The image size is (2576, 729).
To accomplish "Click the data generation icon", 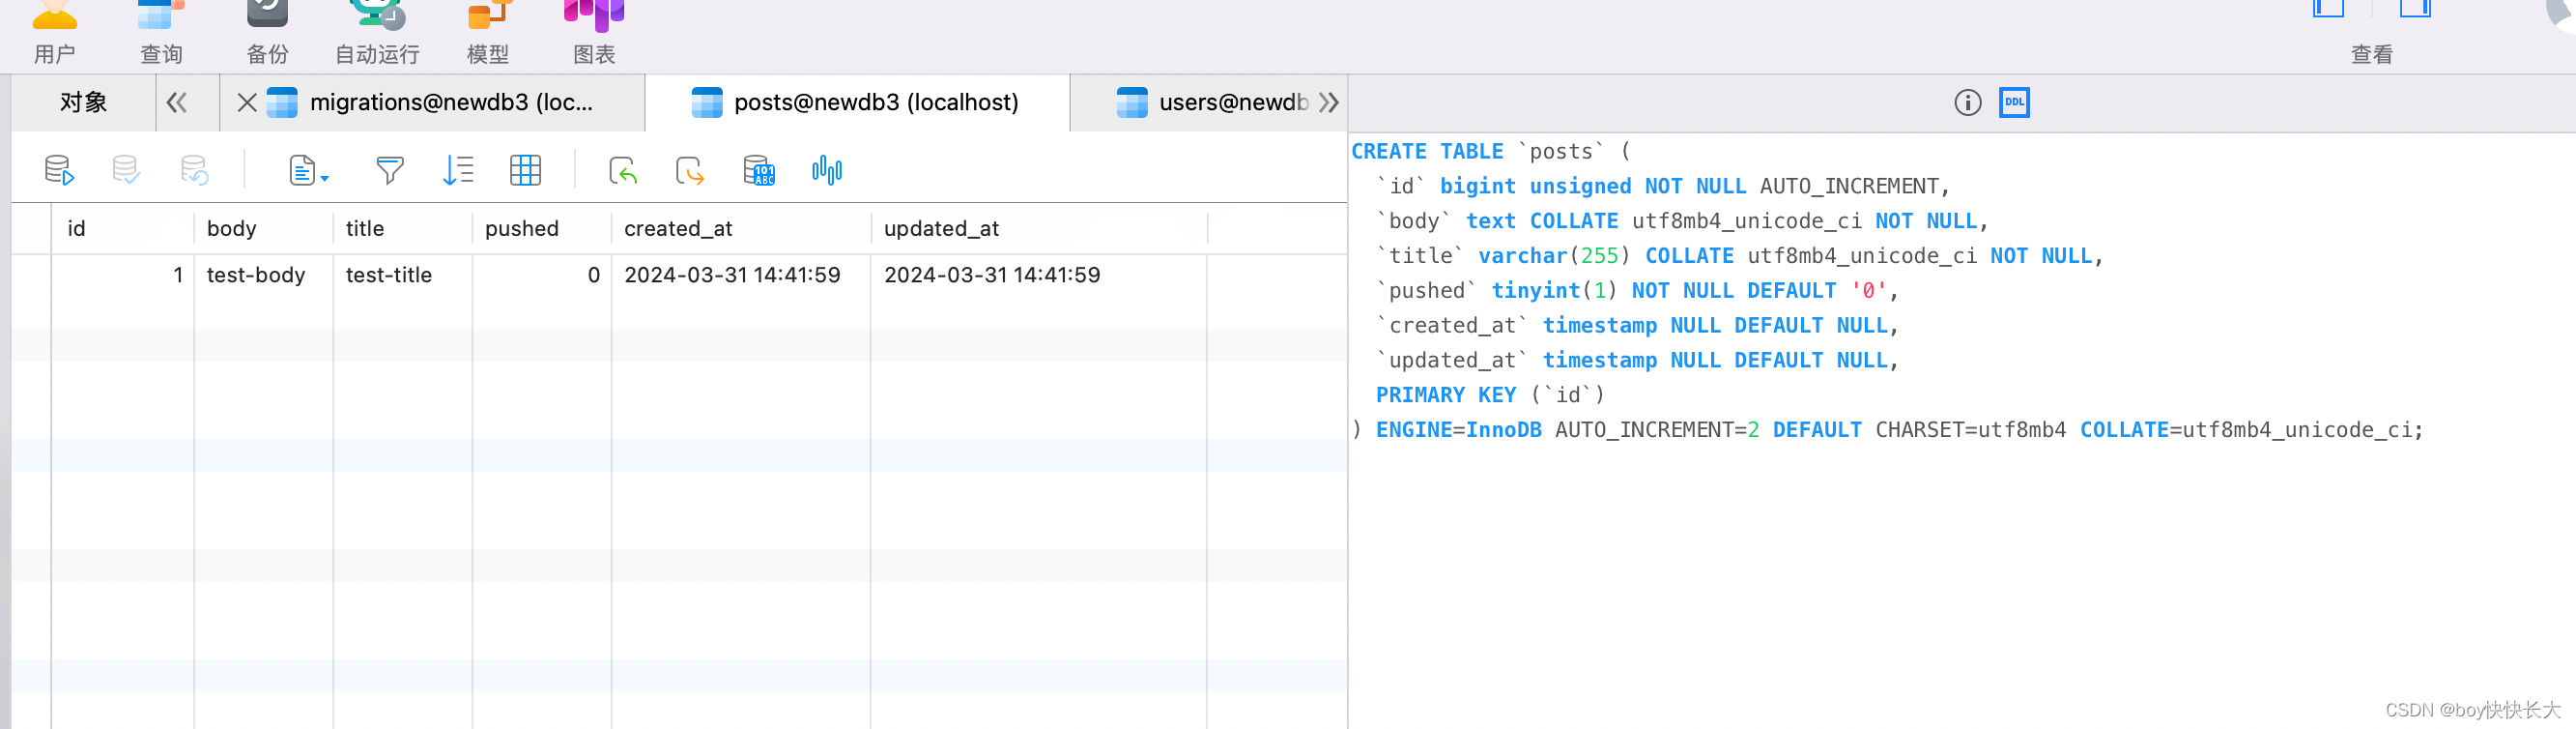I will (759, 170).
